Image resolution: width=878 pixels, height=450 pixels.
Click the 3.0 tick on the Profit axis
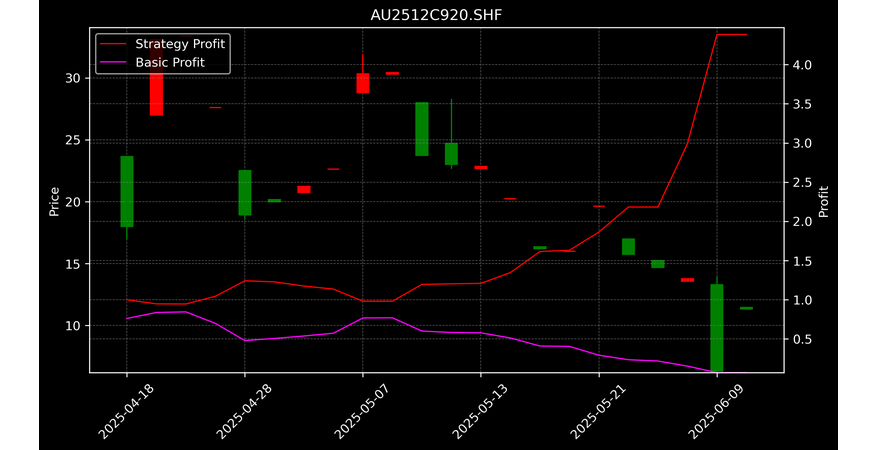[x=802, y=143]
